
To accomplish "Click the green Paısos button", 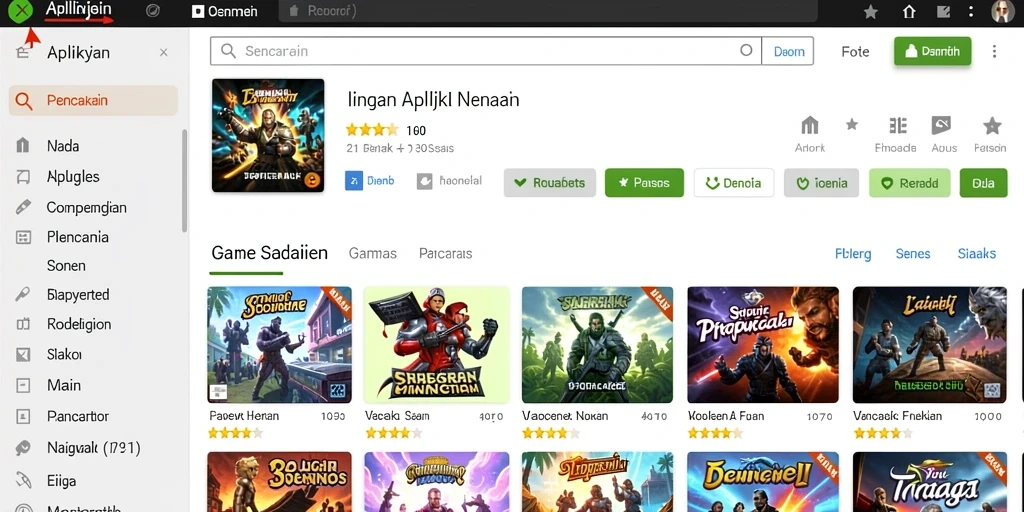I will [645, 183].
